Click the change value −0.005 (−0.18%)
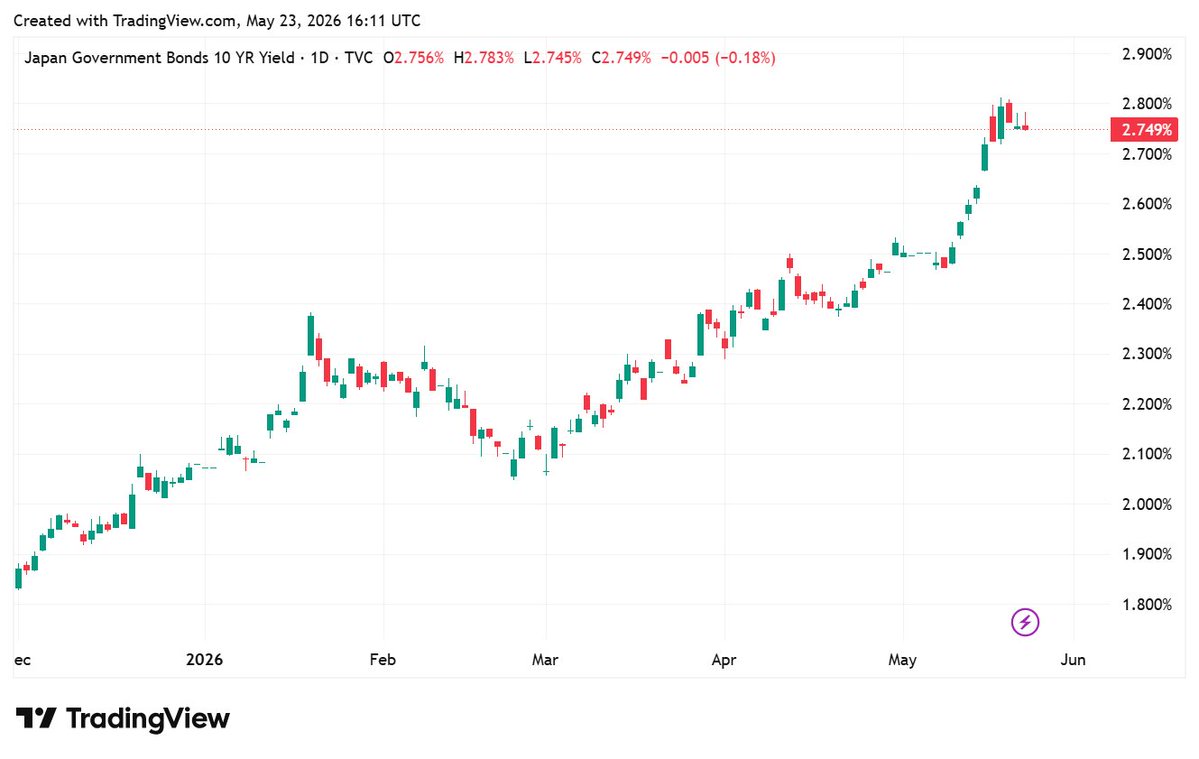1199x759 pixels. [718, 58]
